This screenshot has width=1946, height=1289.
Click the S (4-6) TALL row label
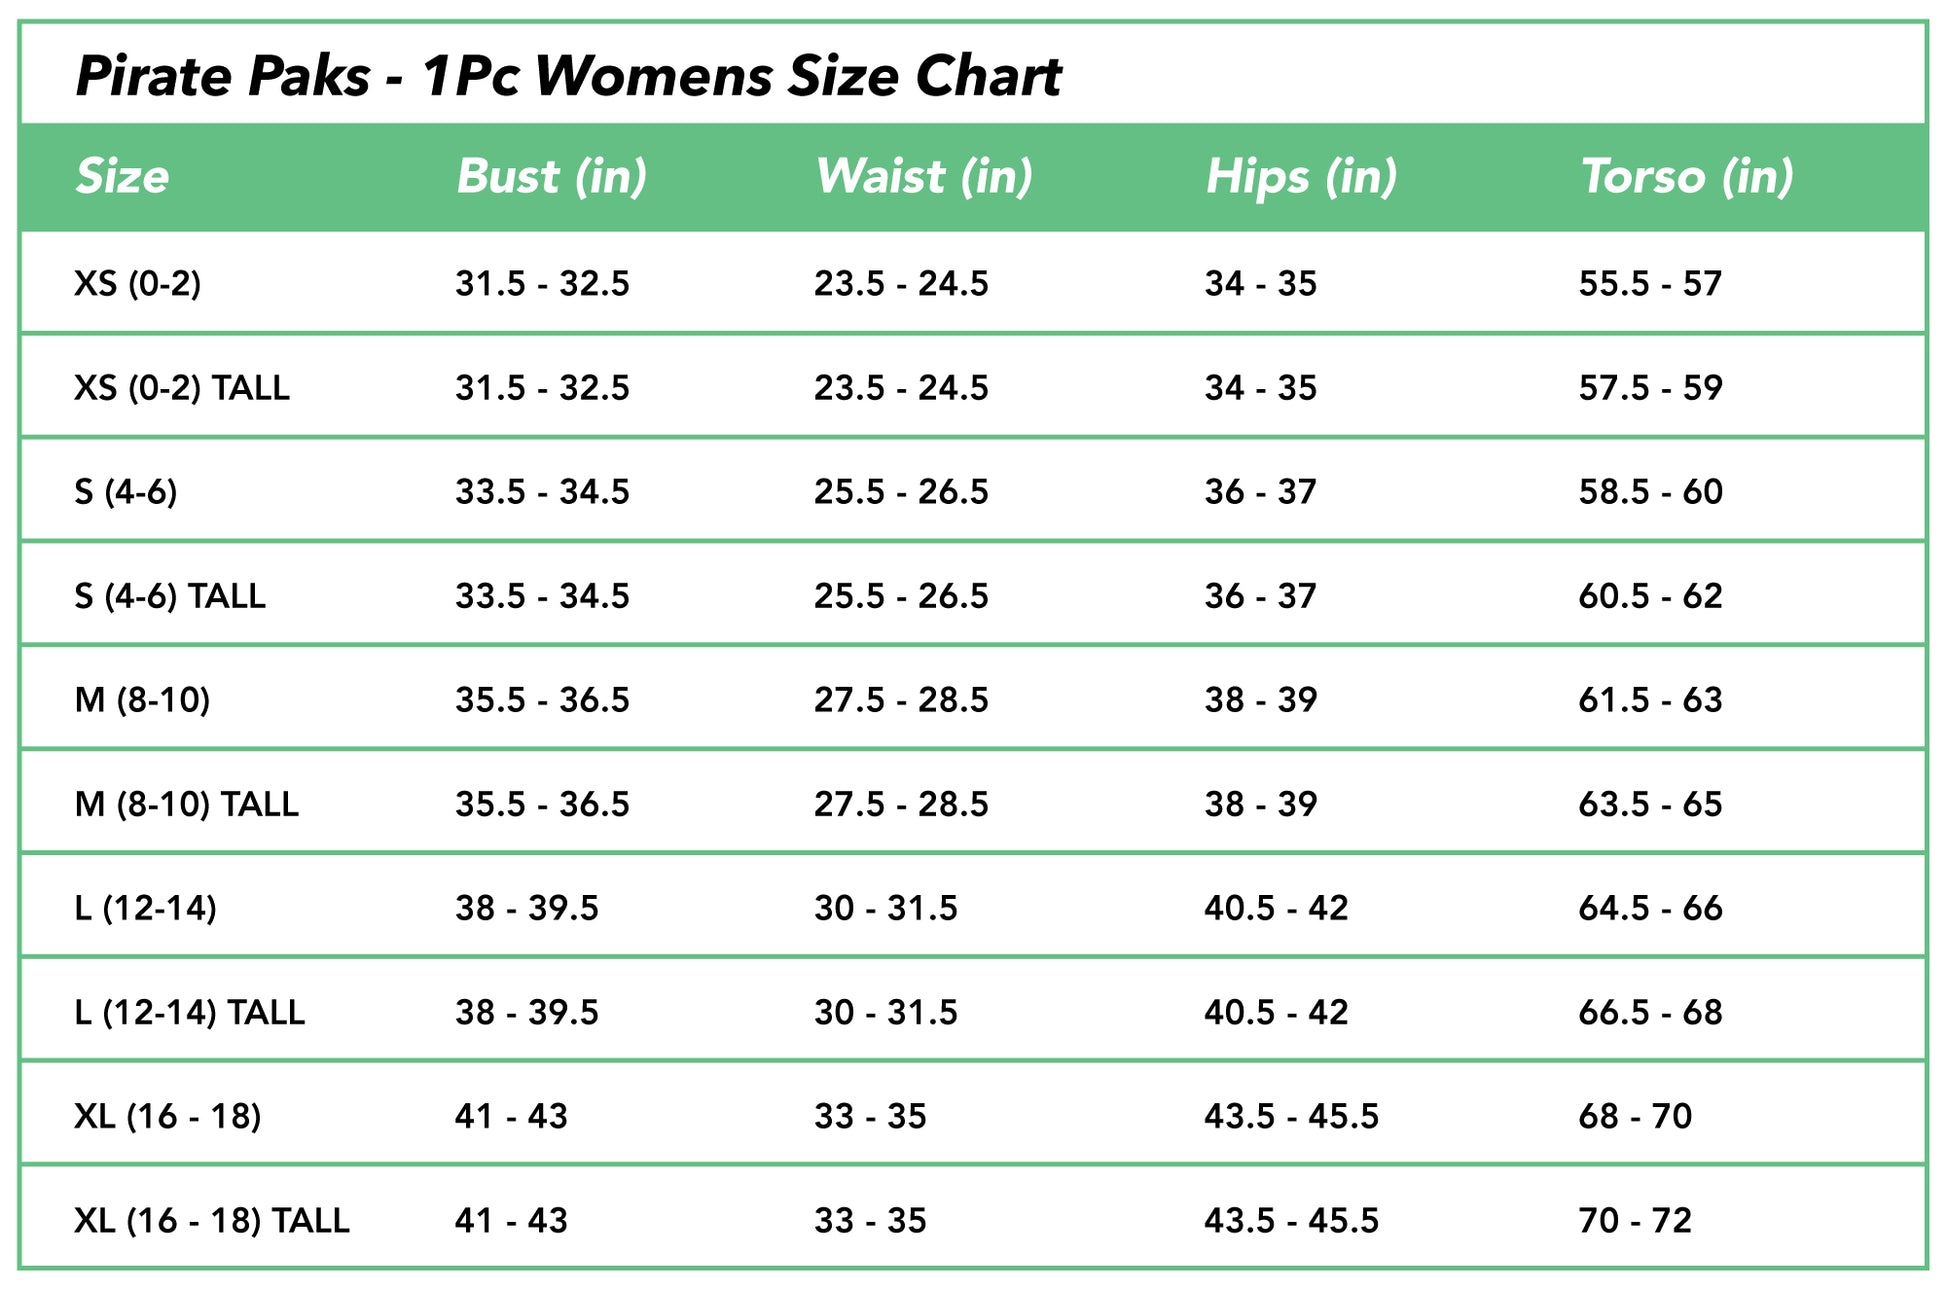[170, 596]
